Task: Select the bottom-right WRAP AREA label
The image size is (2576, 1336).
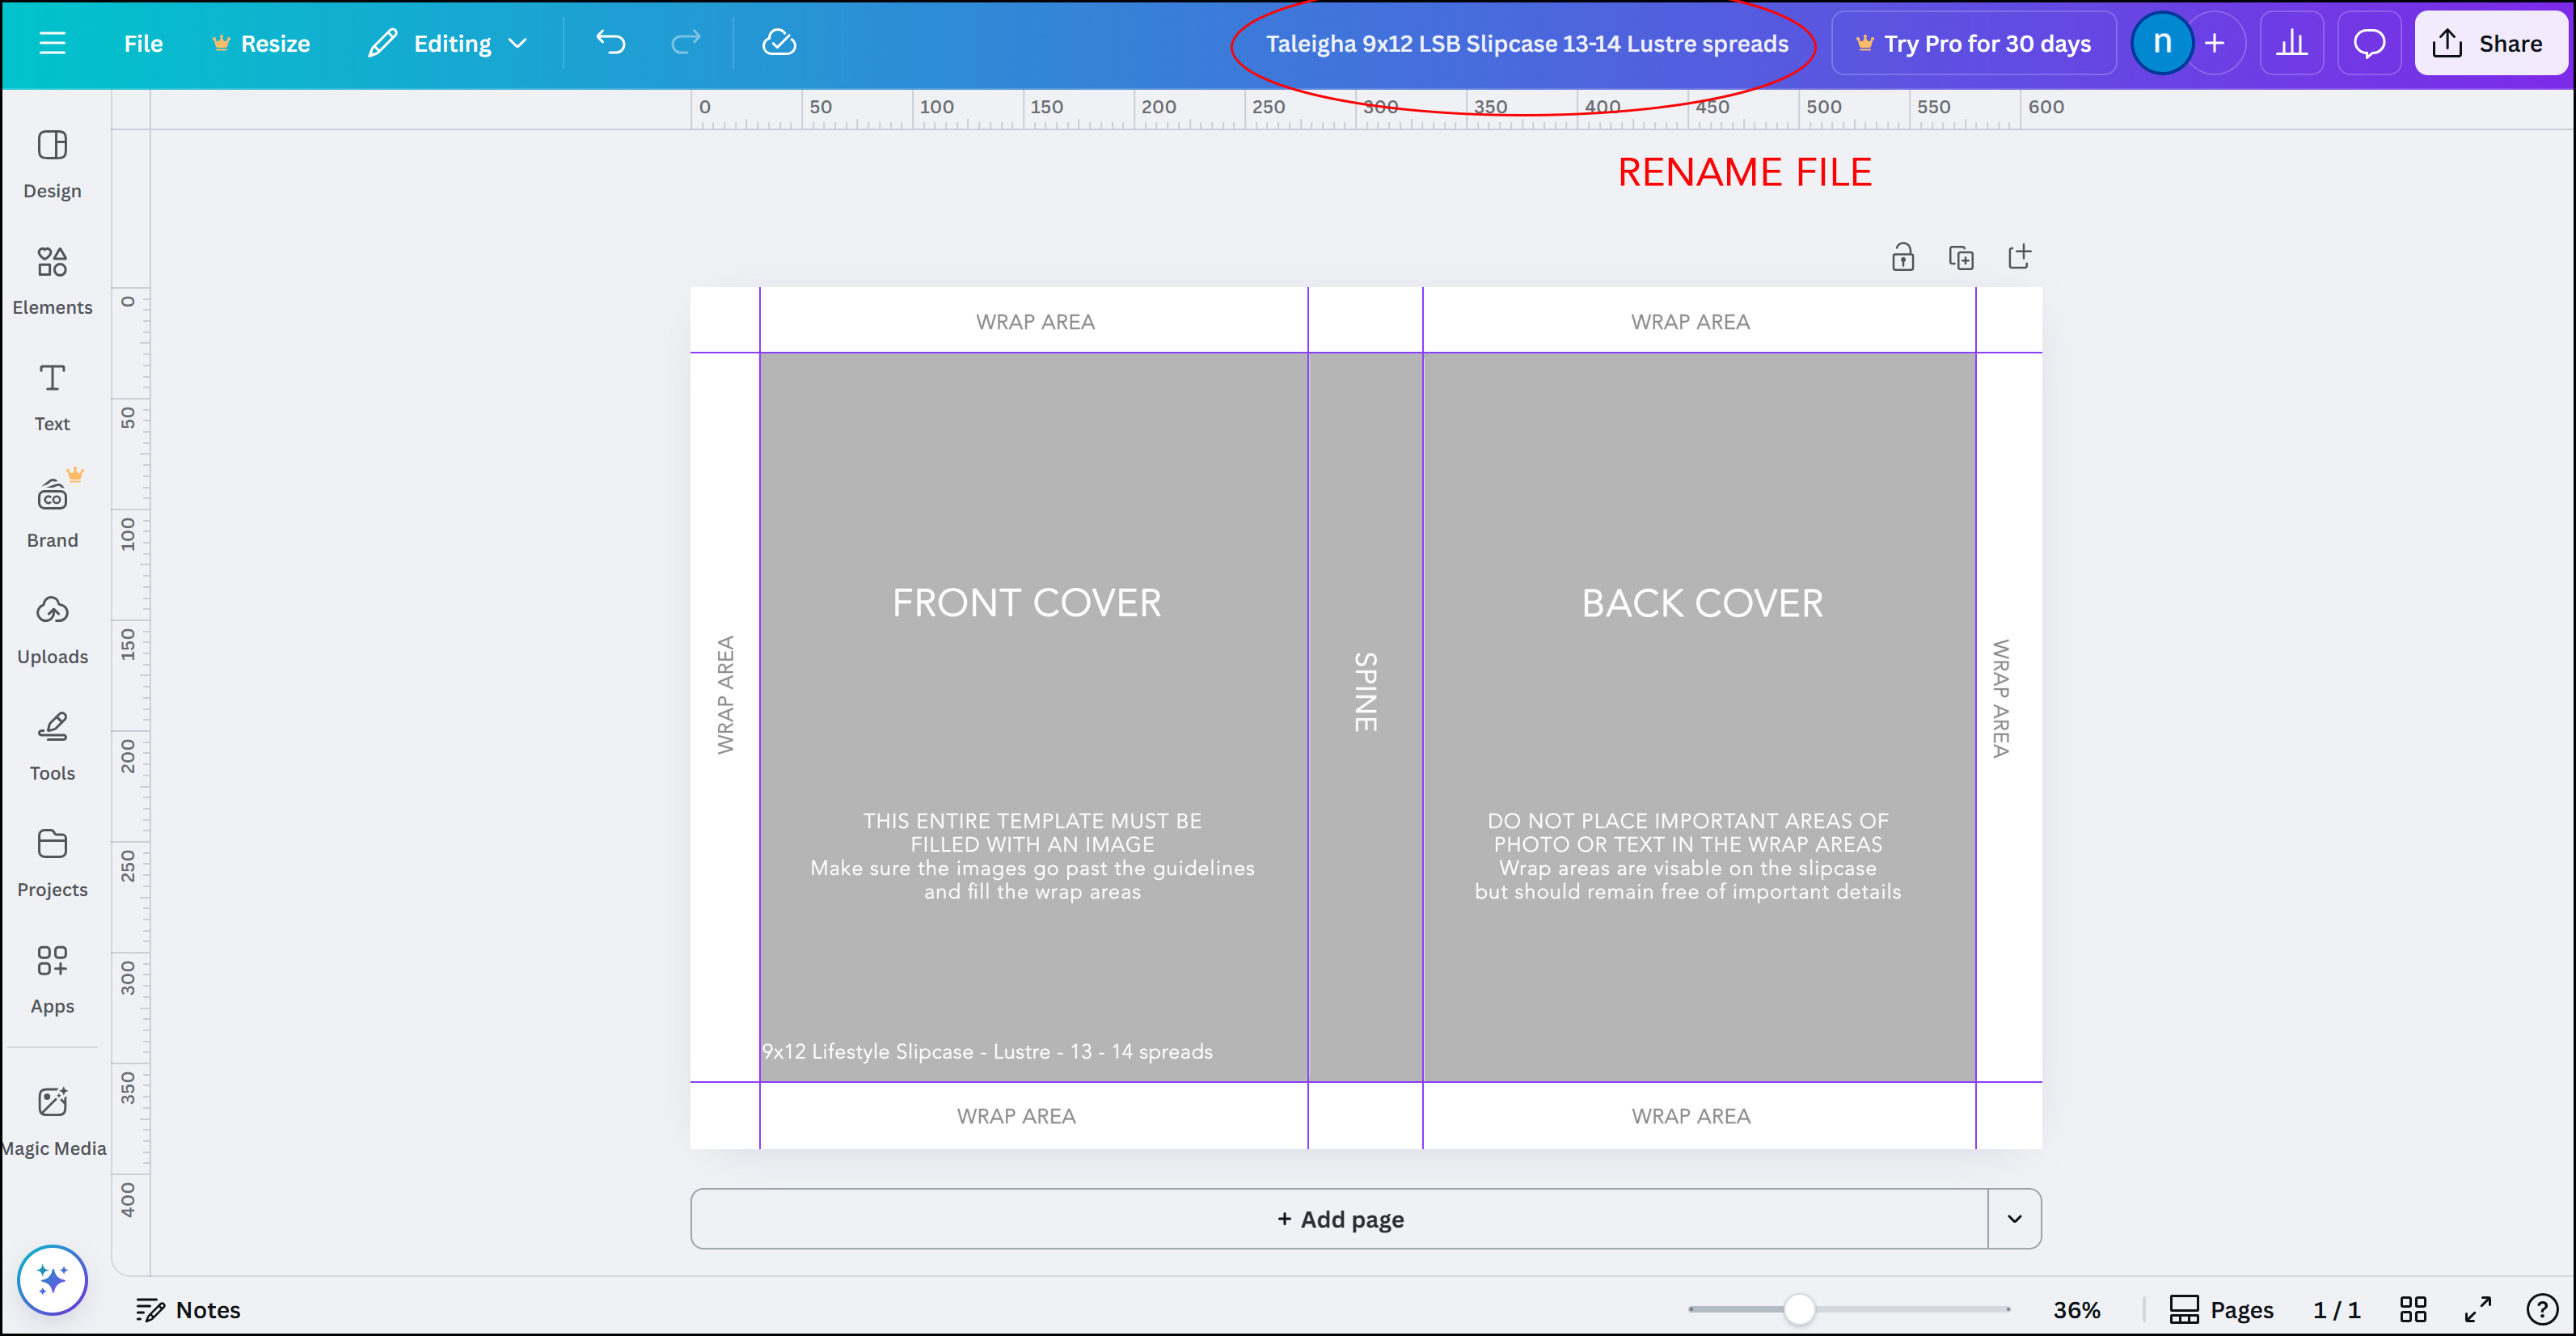Action: (x=1691, y=1116)
